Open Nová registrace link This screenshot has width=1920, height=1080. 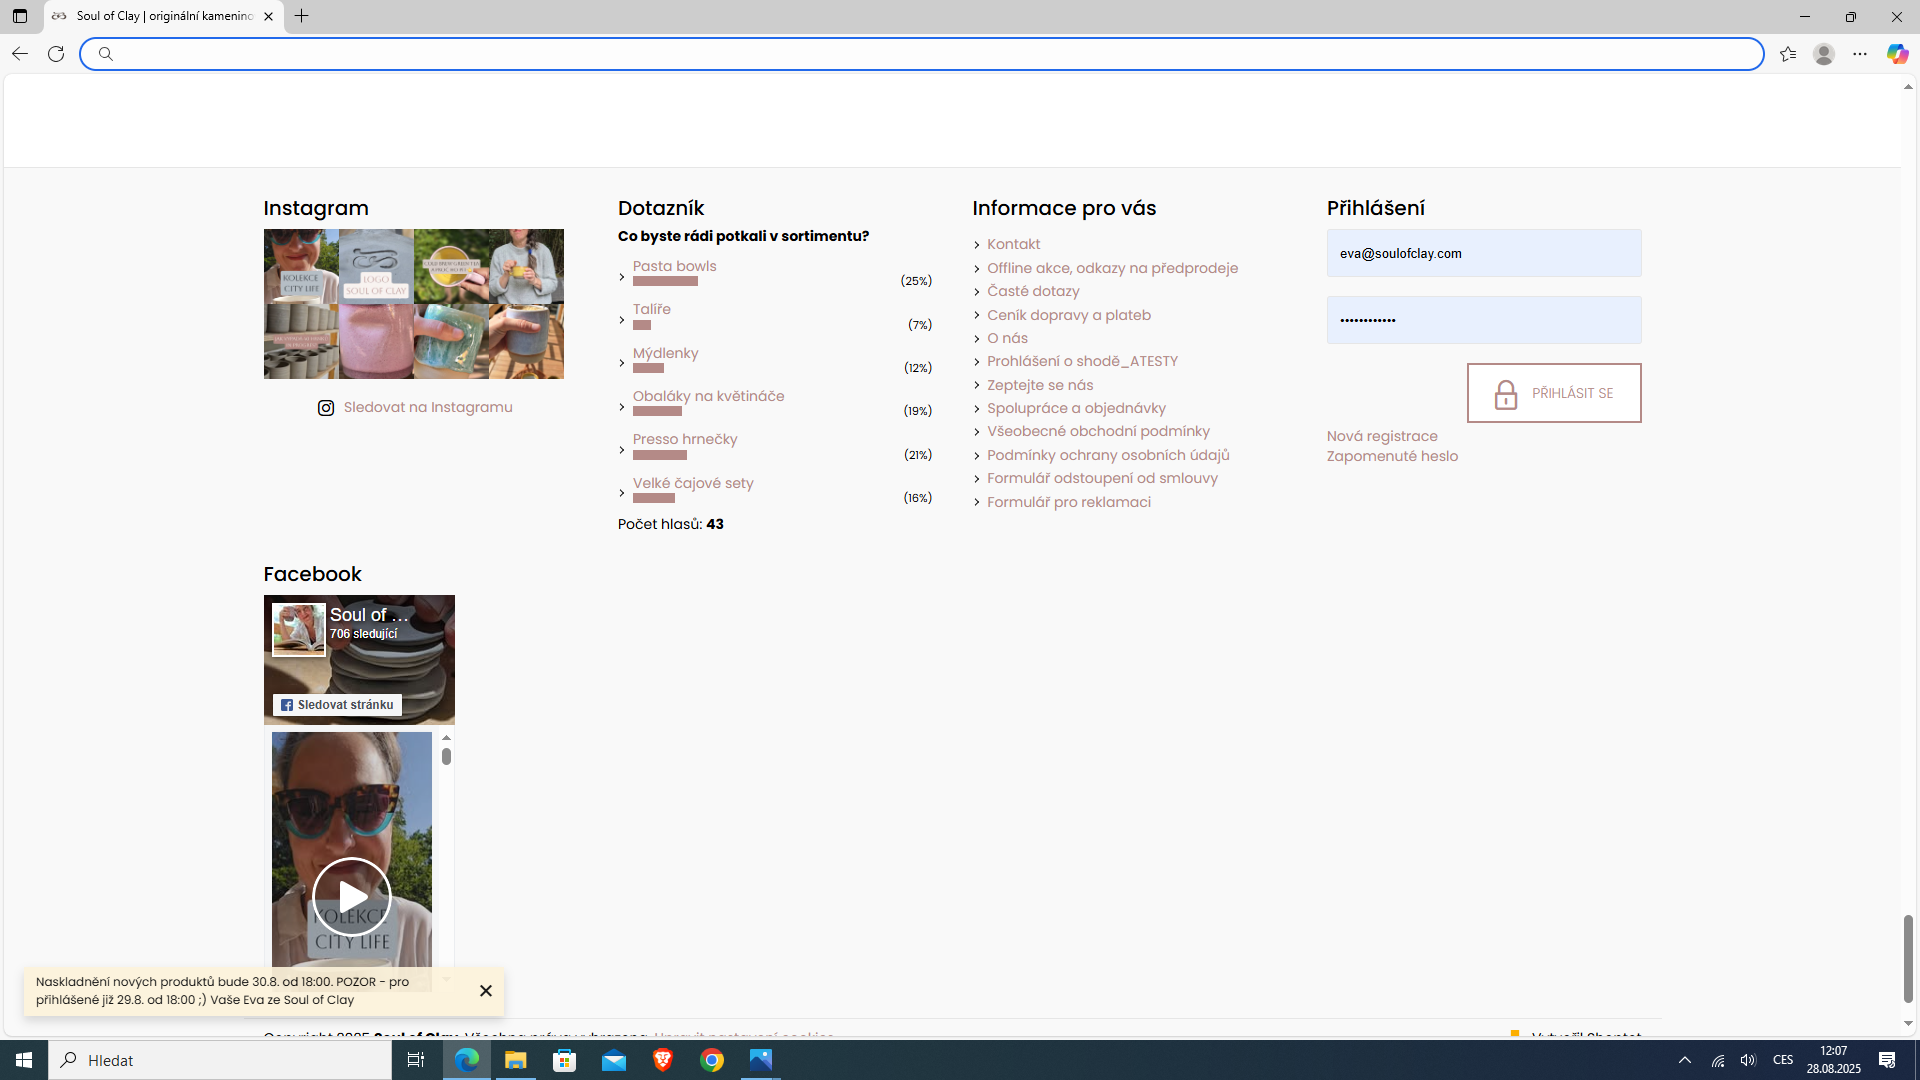[1382, 436]
